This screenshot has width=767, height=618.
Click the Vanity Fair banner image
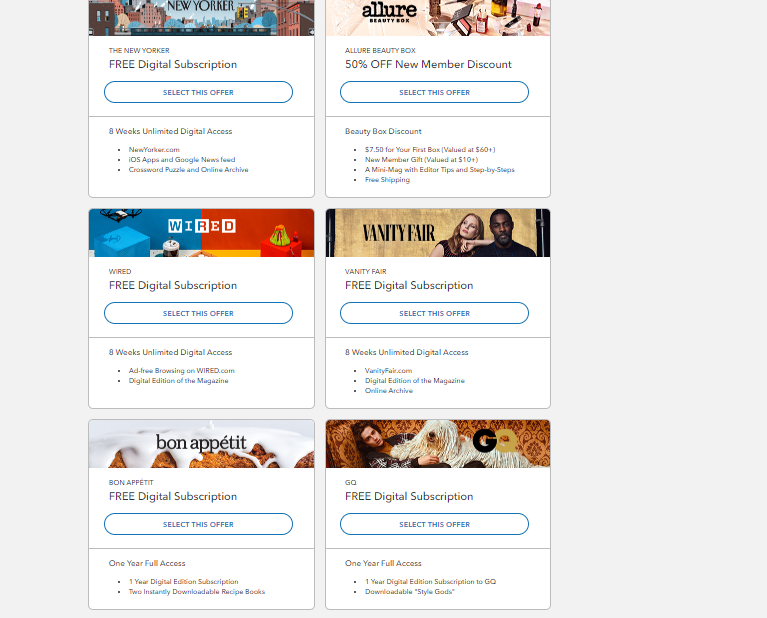[438, 233]
